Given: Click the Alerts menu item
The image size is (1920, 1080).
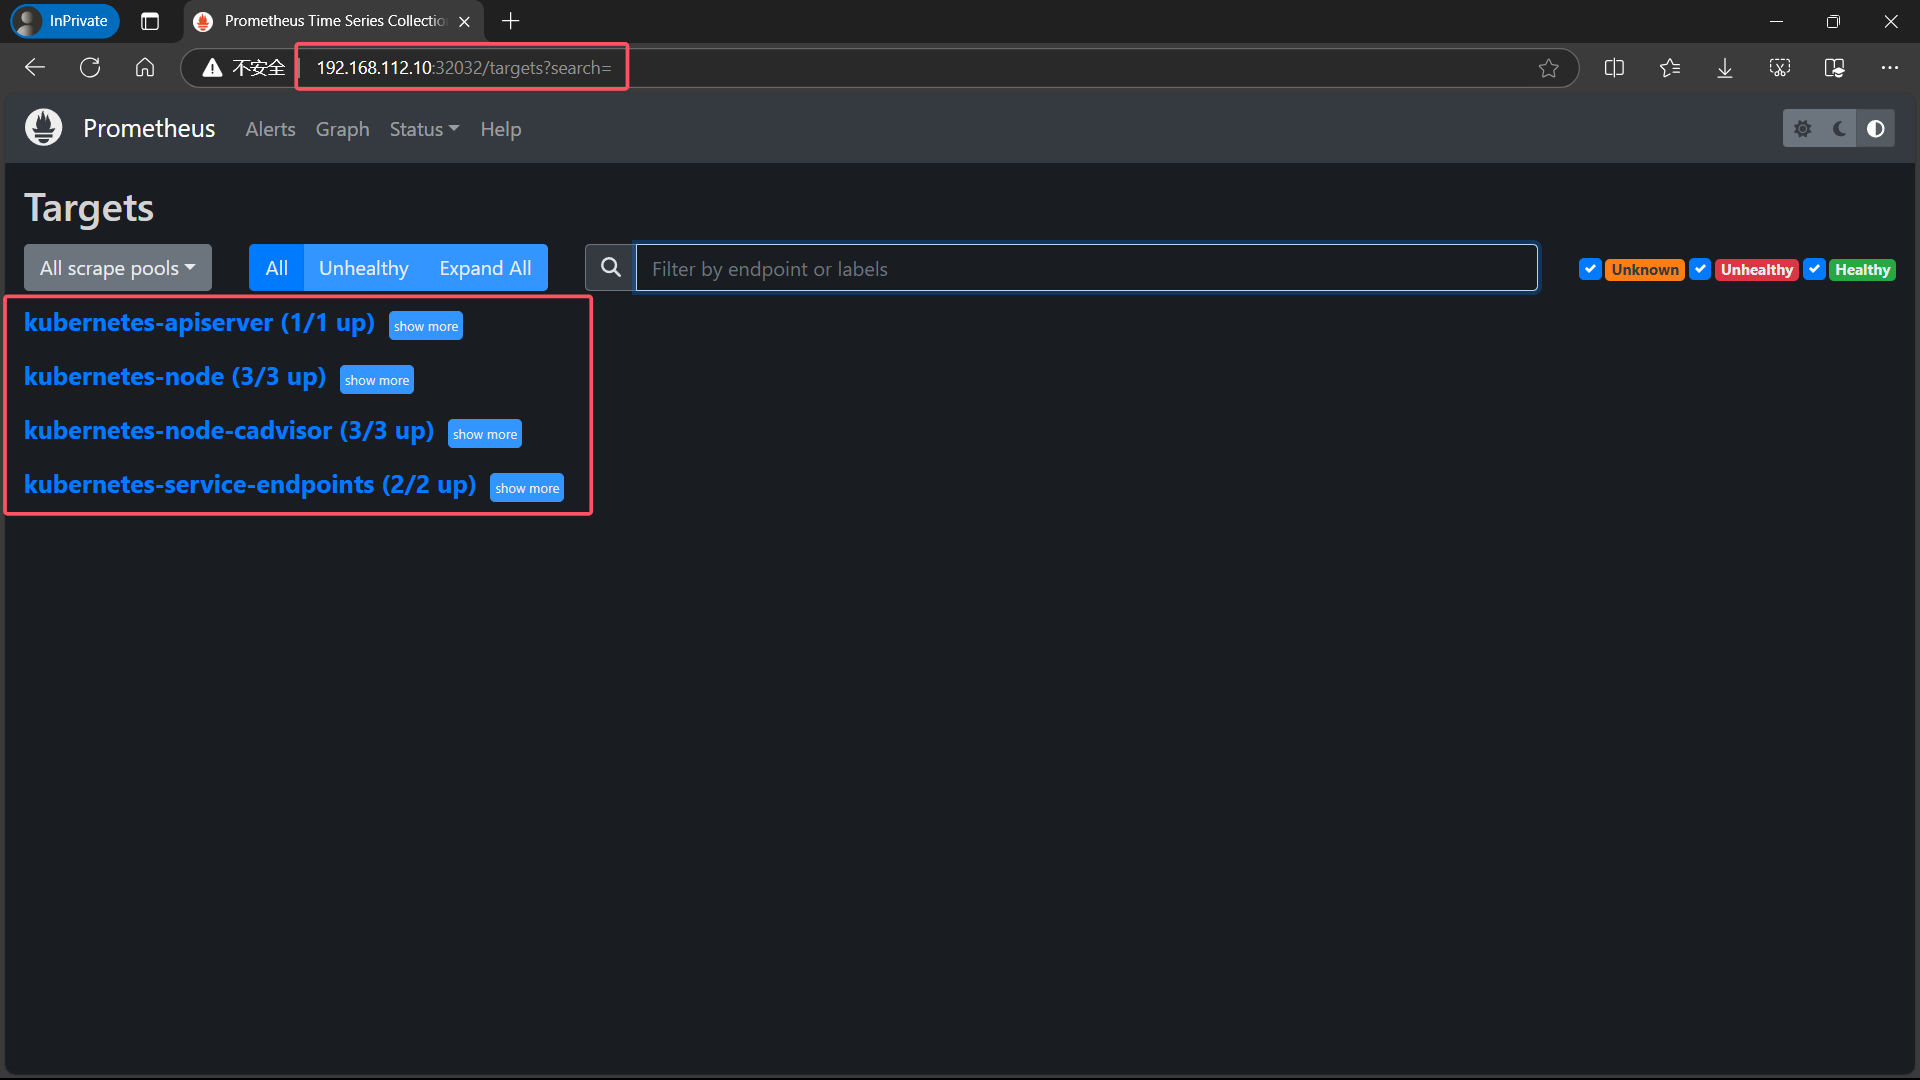Looking at the screenshot, I should (270, 128).
